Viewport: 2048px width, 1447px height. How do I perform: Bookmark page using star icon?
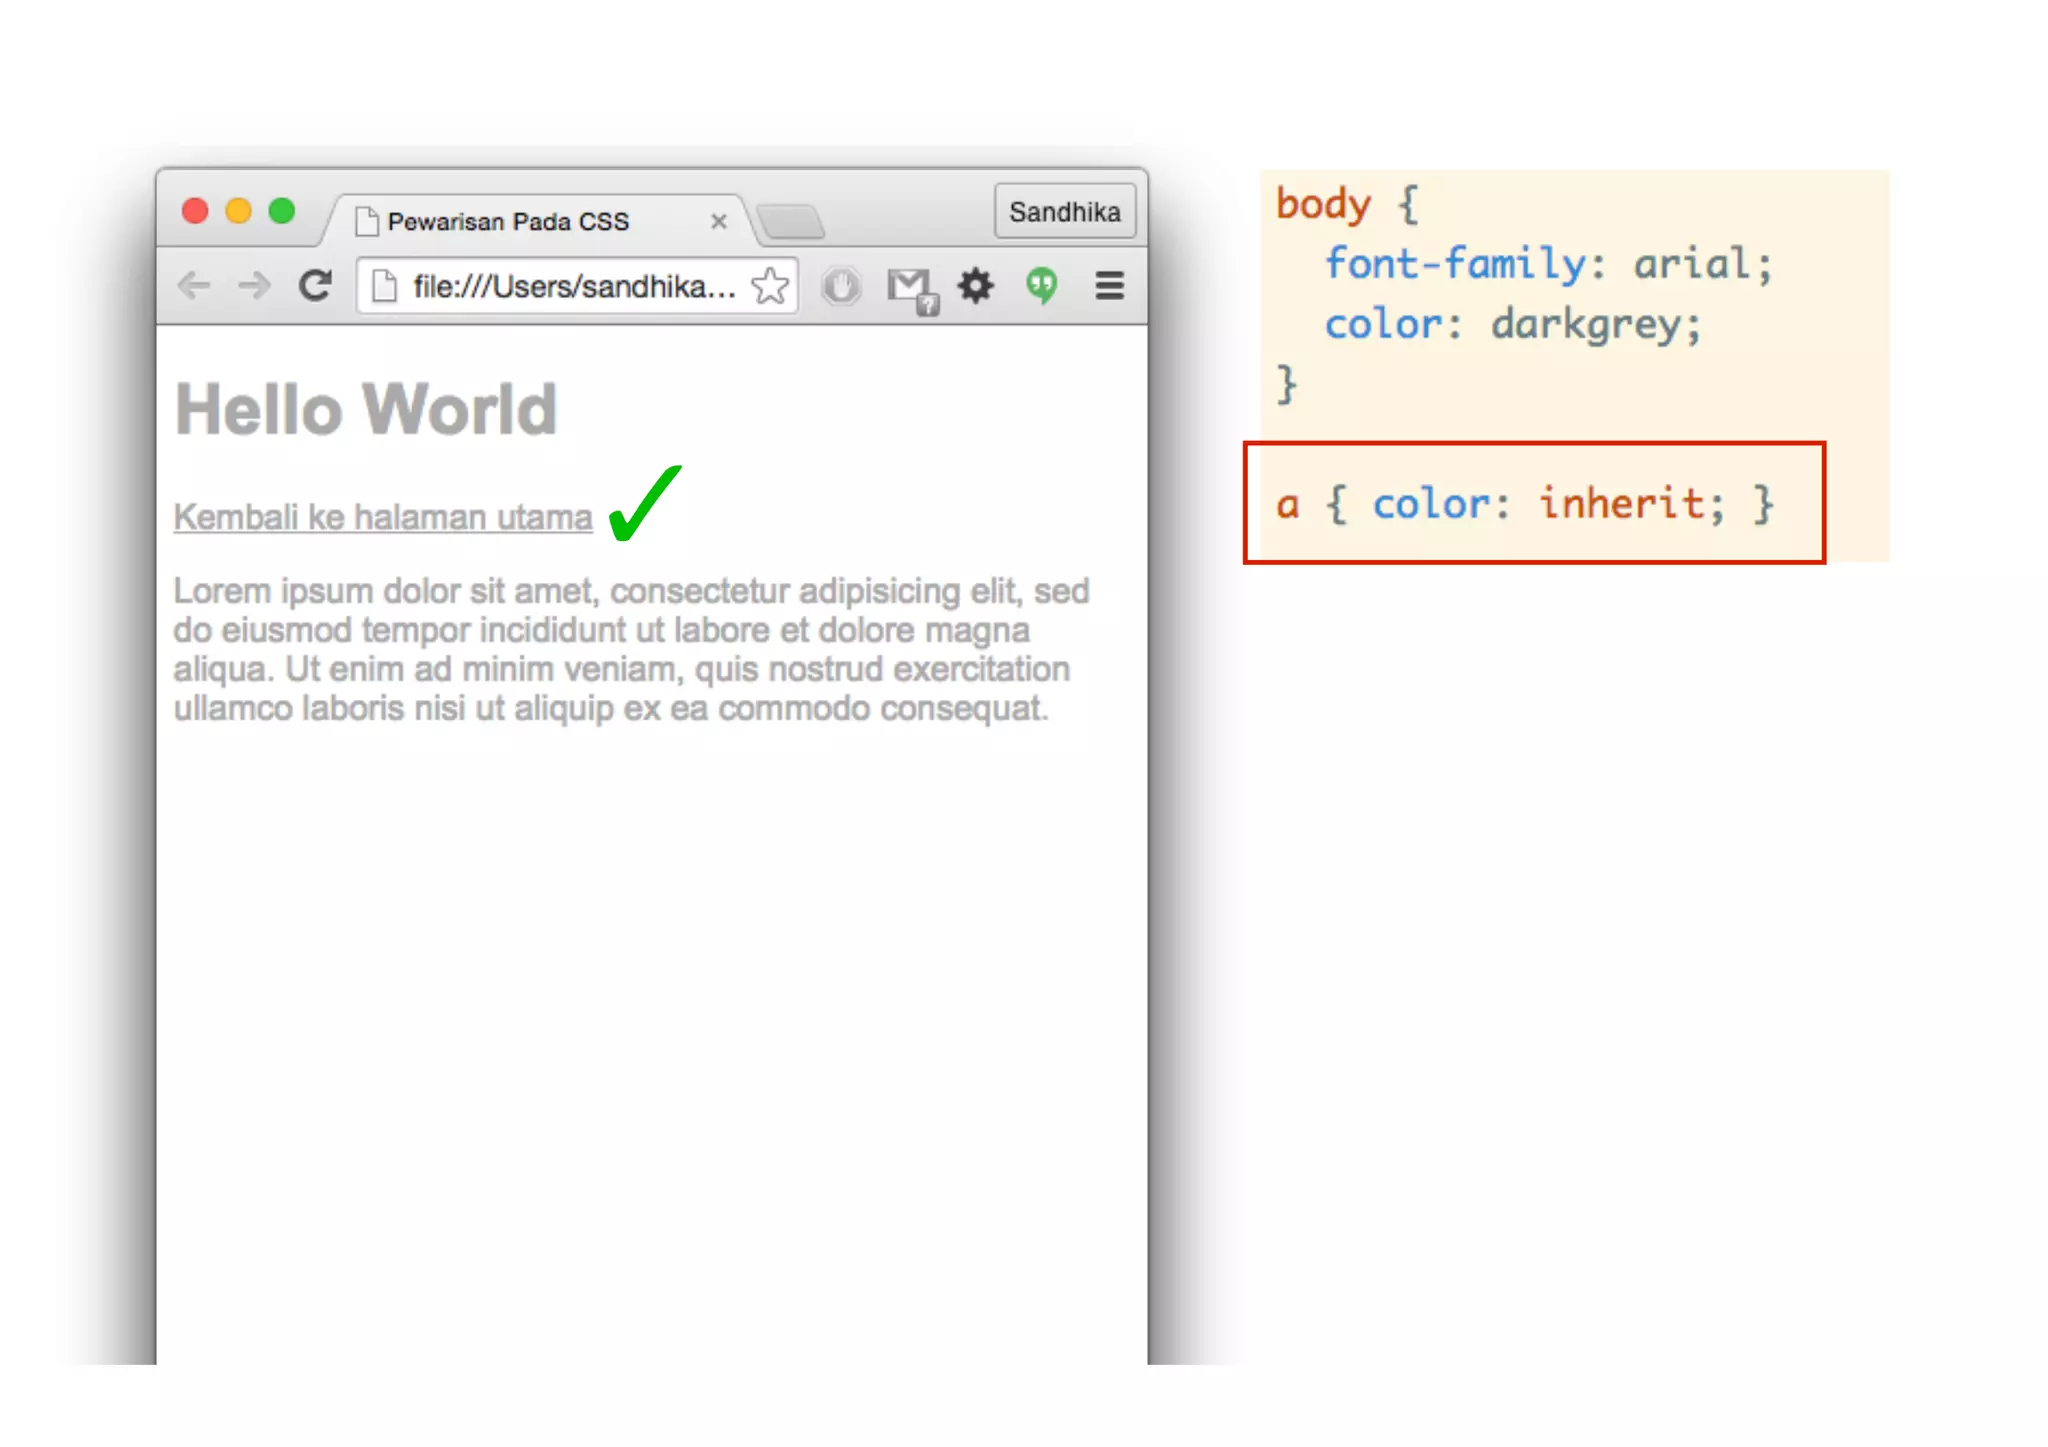pyautogui.click(x=769, y=286)
